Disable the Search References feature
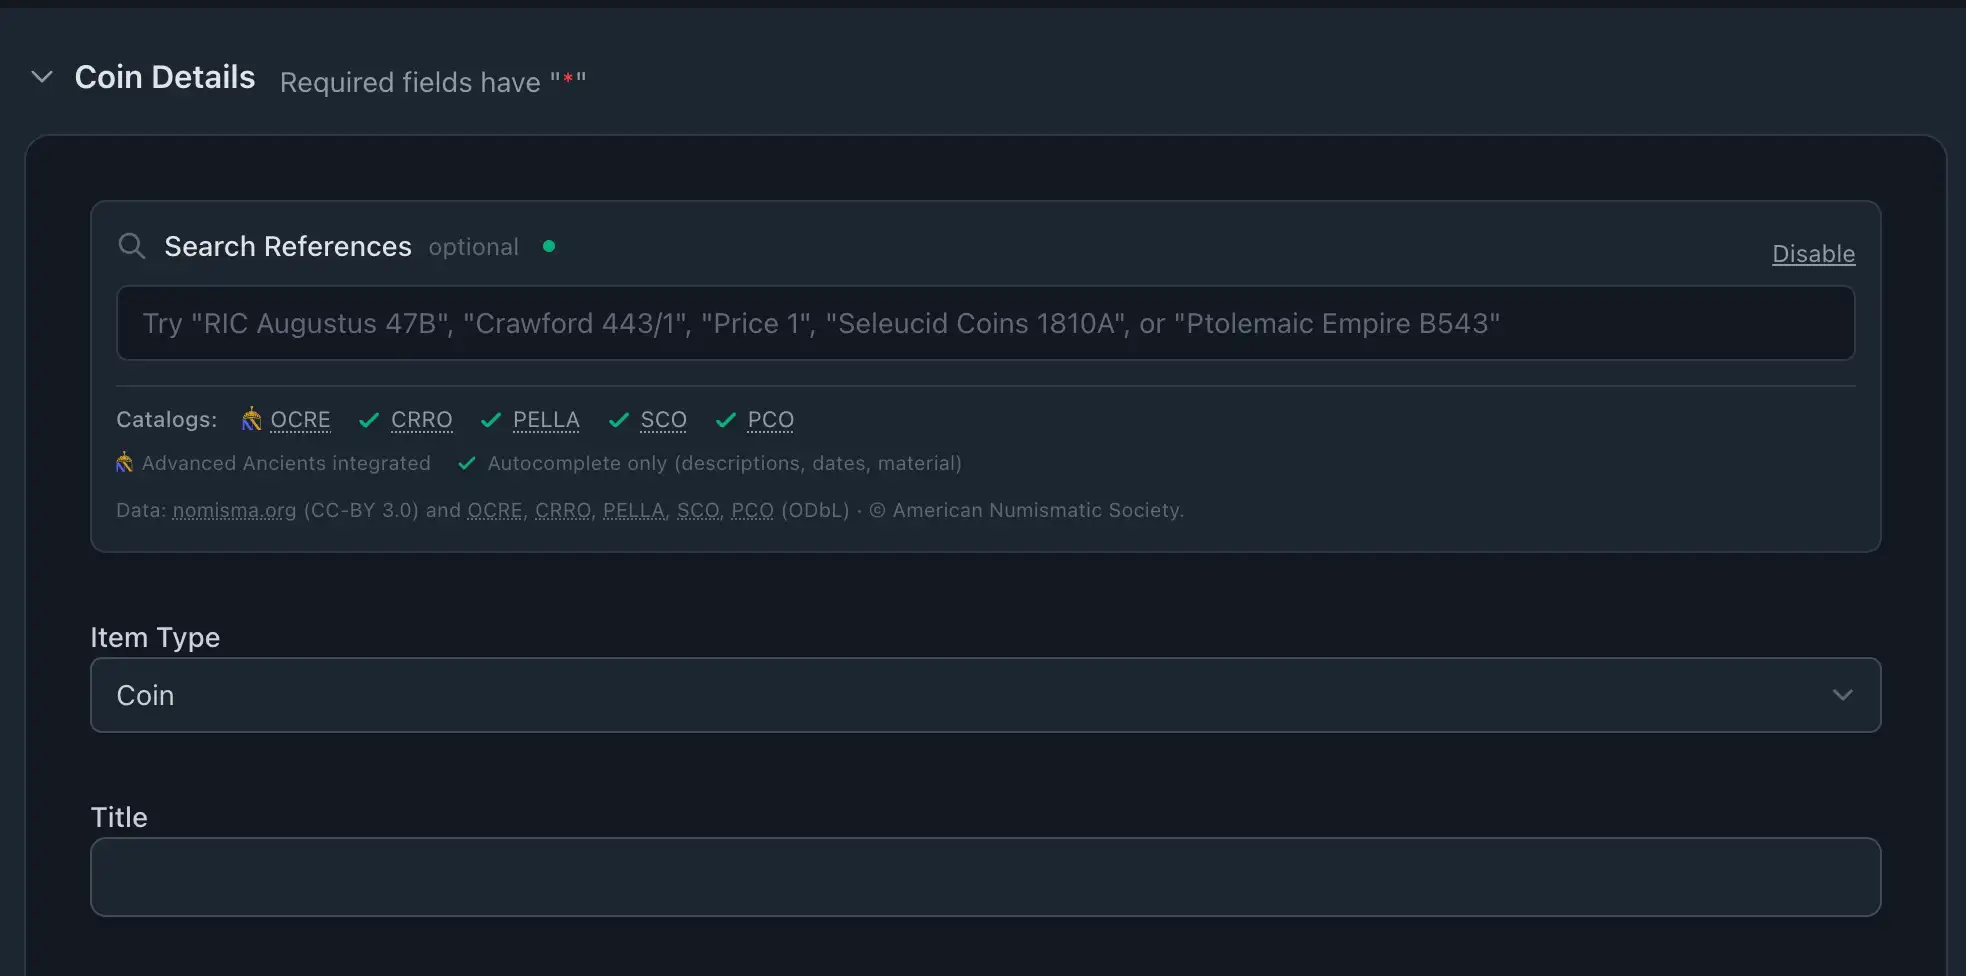This screenshot has height=976, width=1966. 1813,253
